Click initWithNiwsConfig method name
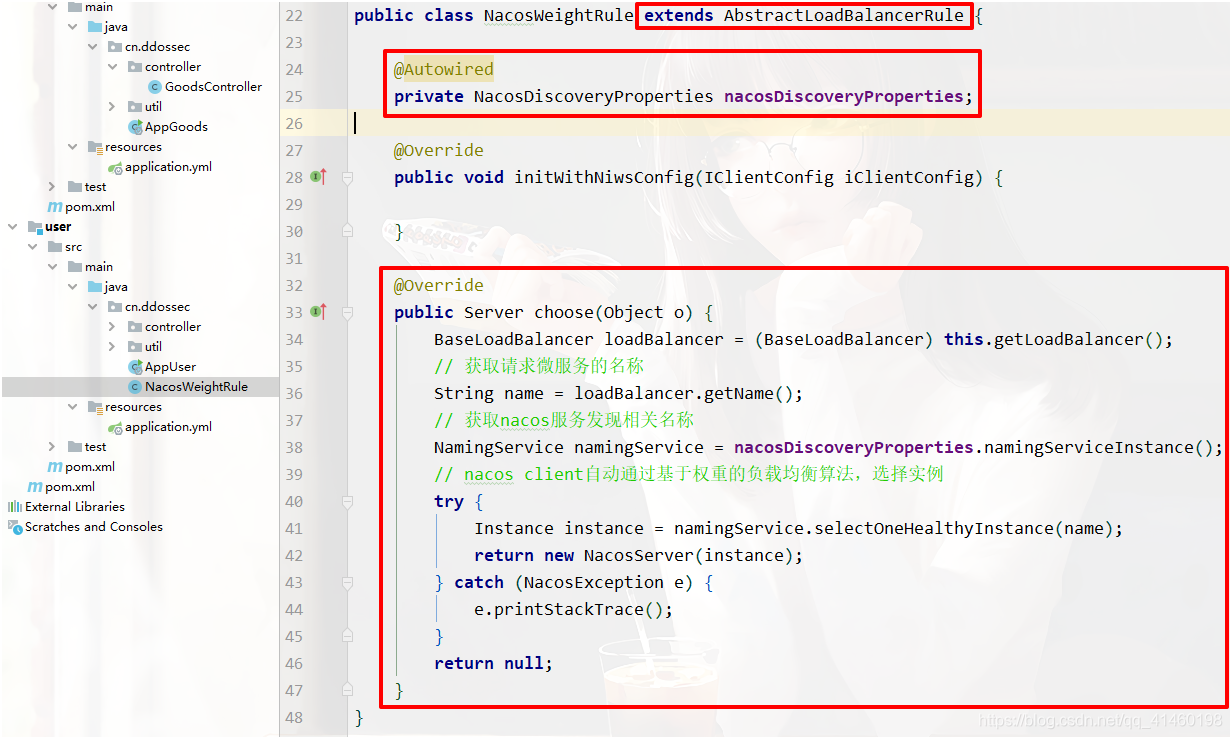 point(604,177)
